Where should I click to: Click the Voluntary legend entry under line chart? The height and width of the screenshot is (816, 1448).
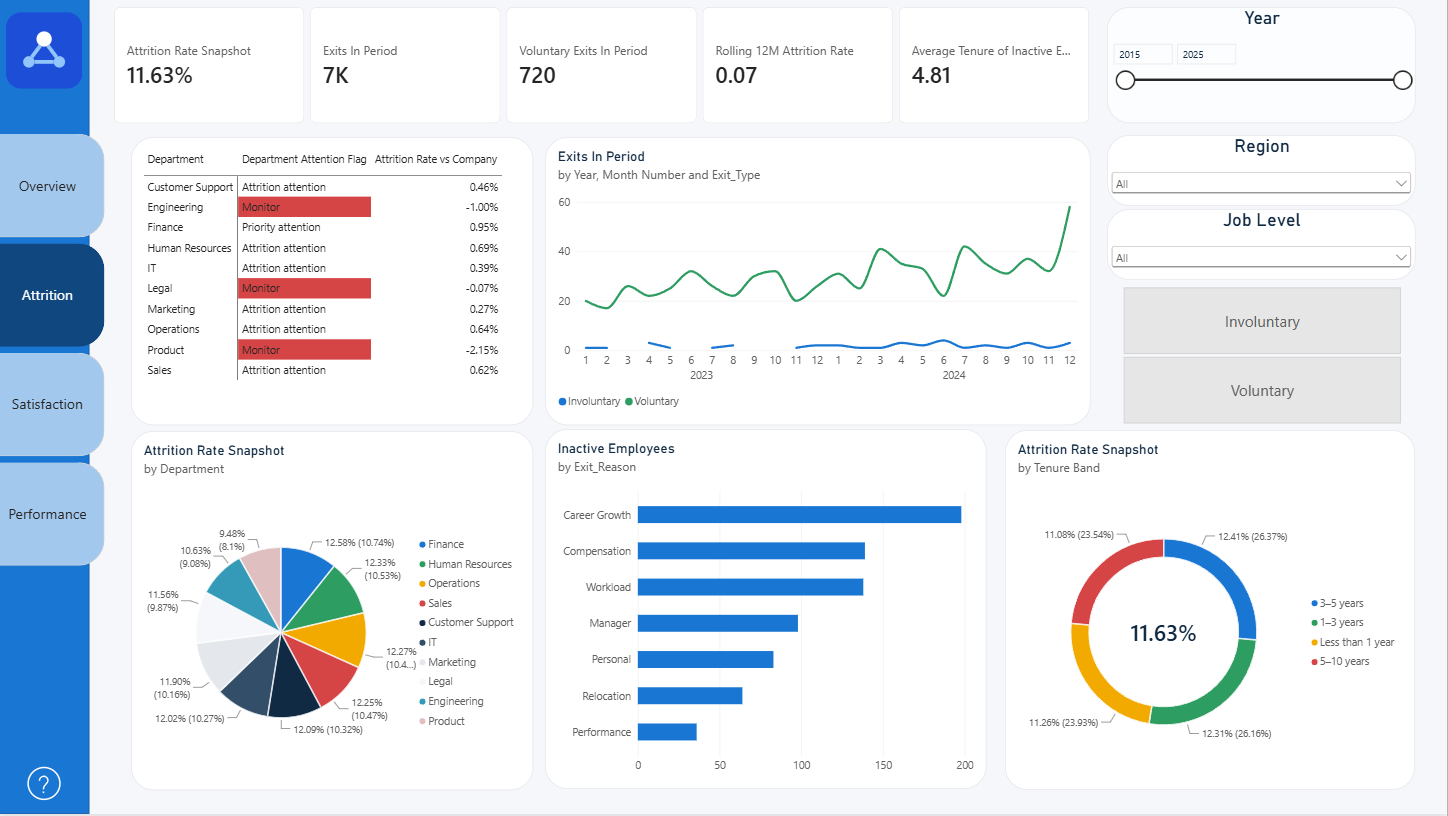coord(652,401)
